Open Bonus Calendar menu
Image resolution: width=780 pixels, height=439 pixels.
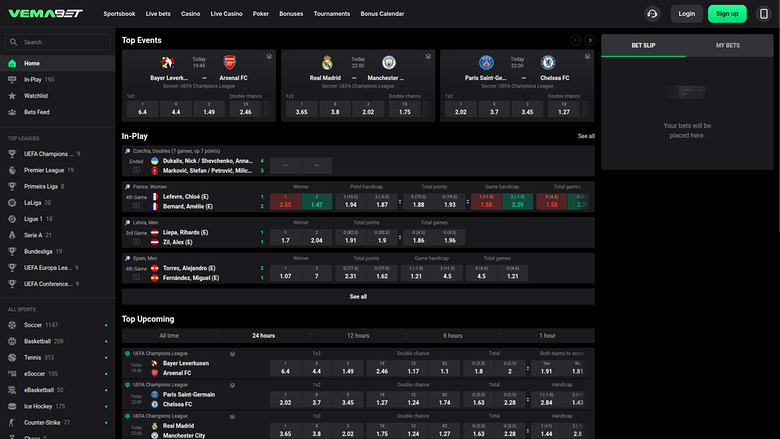click(x=382, y=14)
